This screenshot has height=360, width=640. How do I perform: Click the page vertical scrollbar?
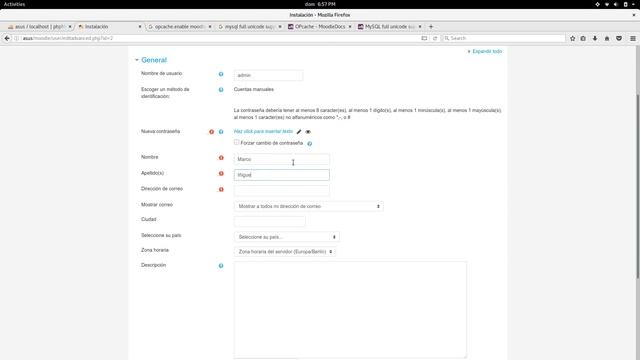pyautogui.click(x=638, y=186)
